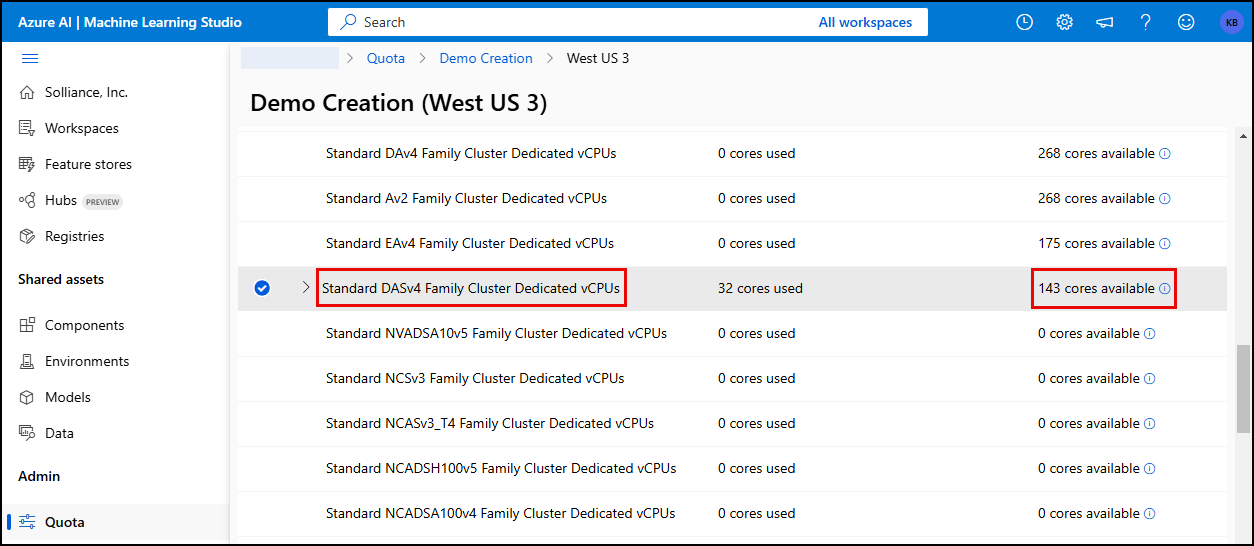Click info icon for Av2 cores available
Screen dimensions: 1254x546
1164,199
